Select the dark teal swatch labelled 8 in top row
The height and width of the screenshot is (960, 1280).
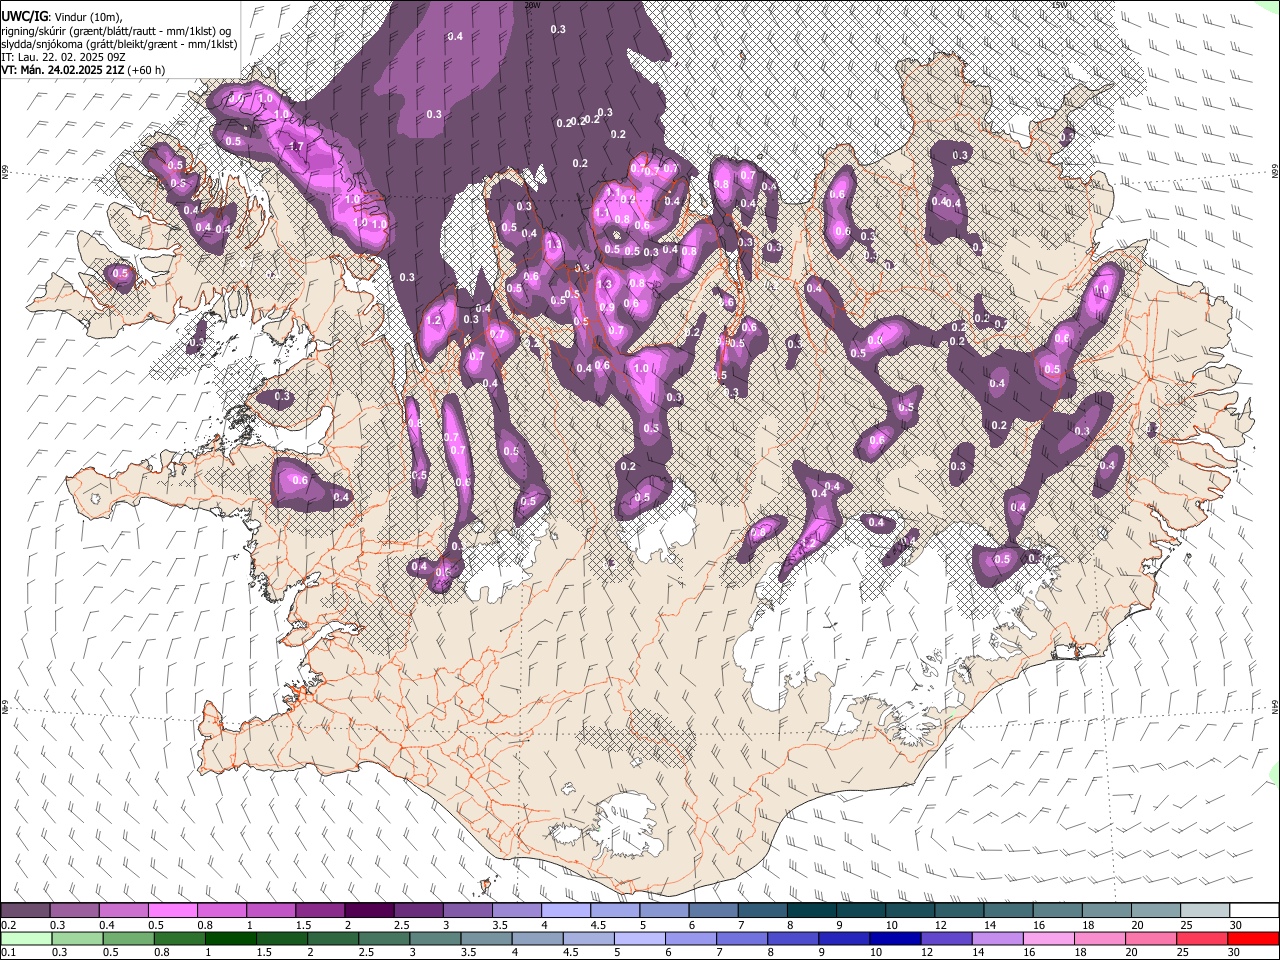(812, 910)
